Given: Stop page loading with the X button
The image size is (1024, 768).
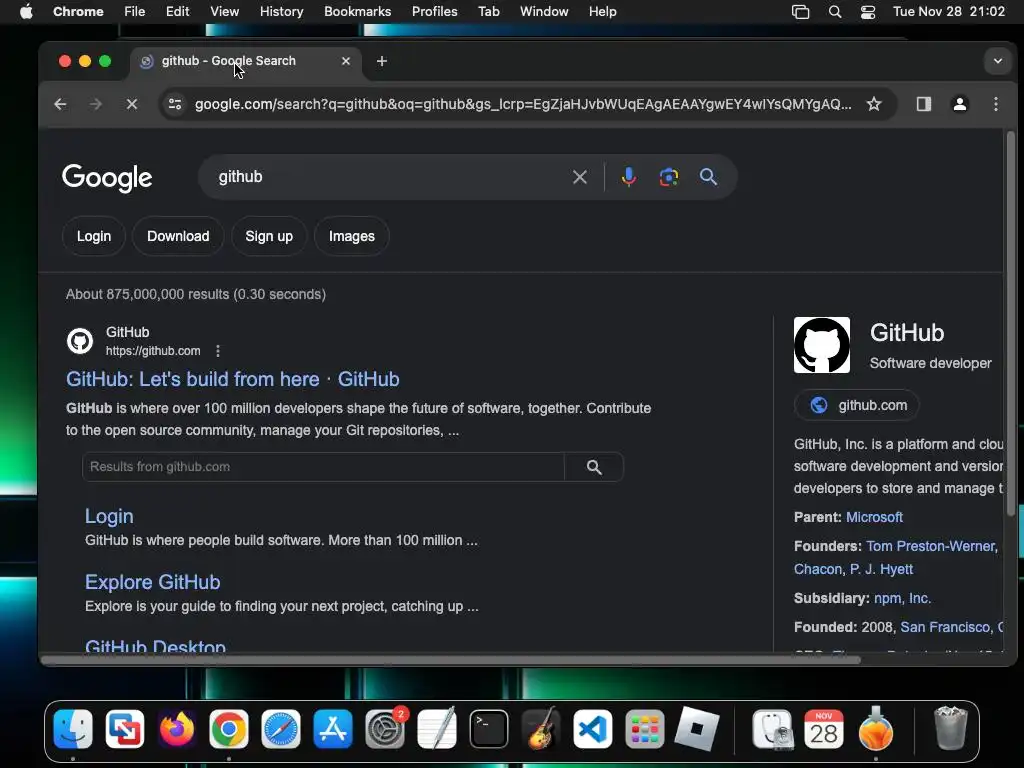Looking at the screenshot, I should [131, 104].
